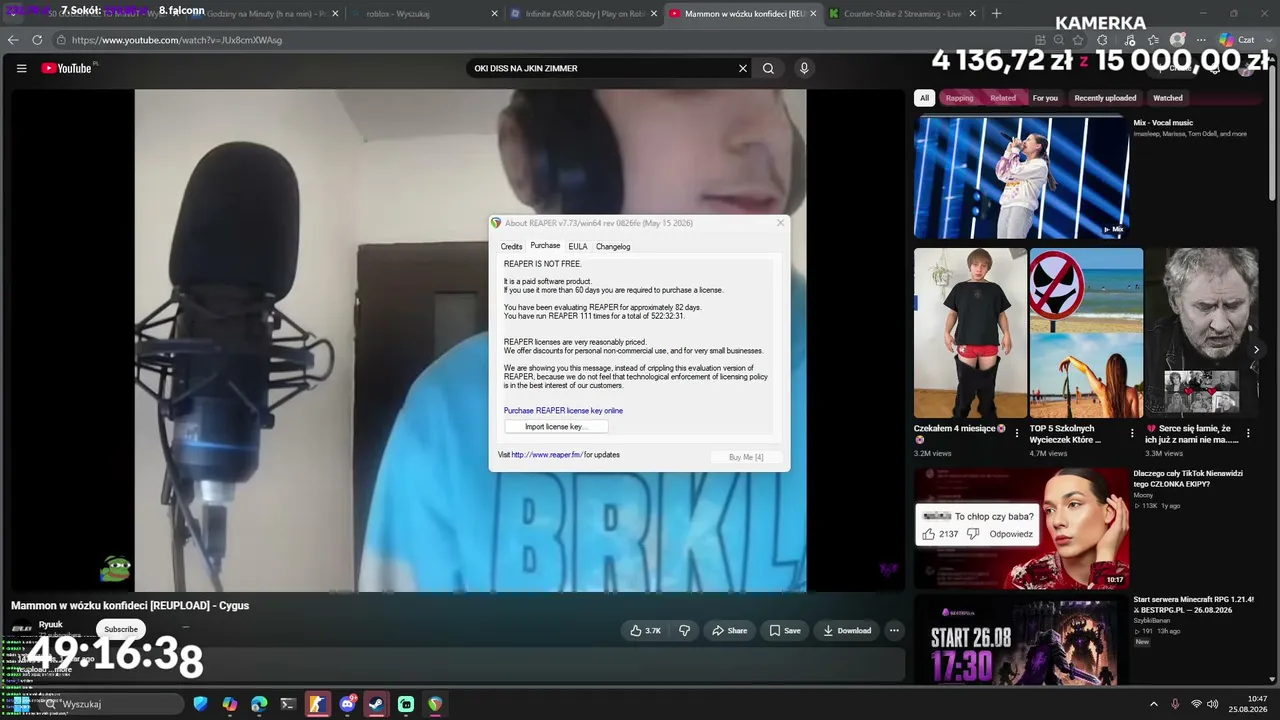Open Dlaczego cały TikTok Nienawidzi video thumbnail
Image resolution: width=1280 pixels, height=720 pixels.
click(1021, 528)
